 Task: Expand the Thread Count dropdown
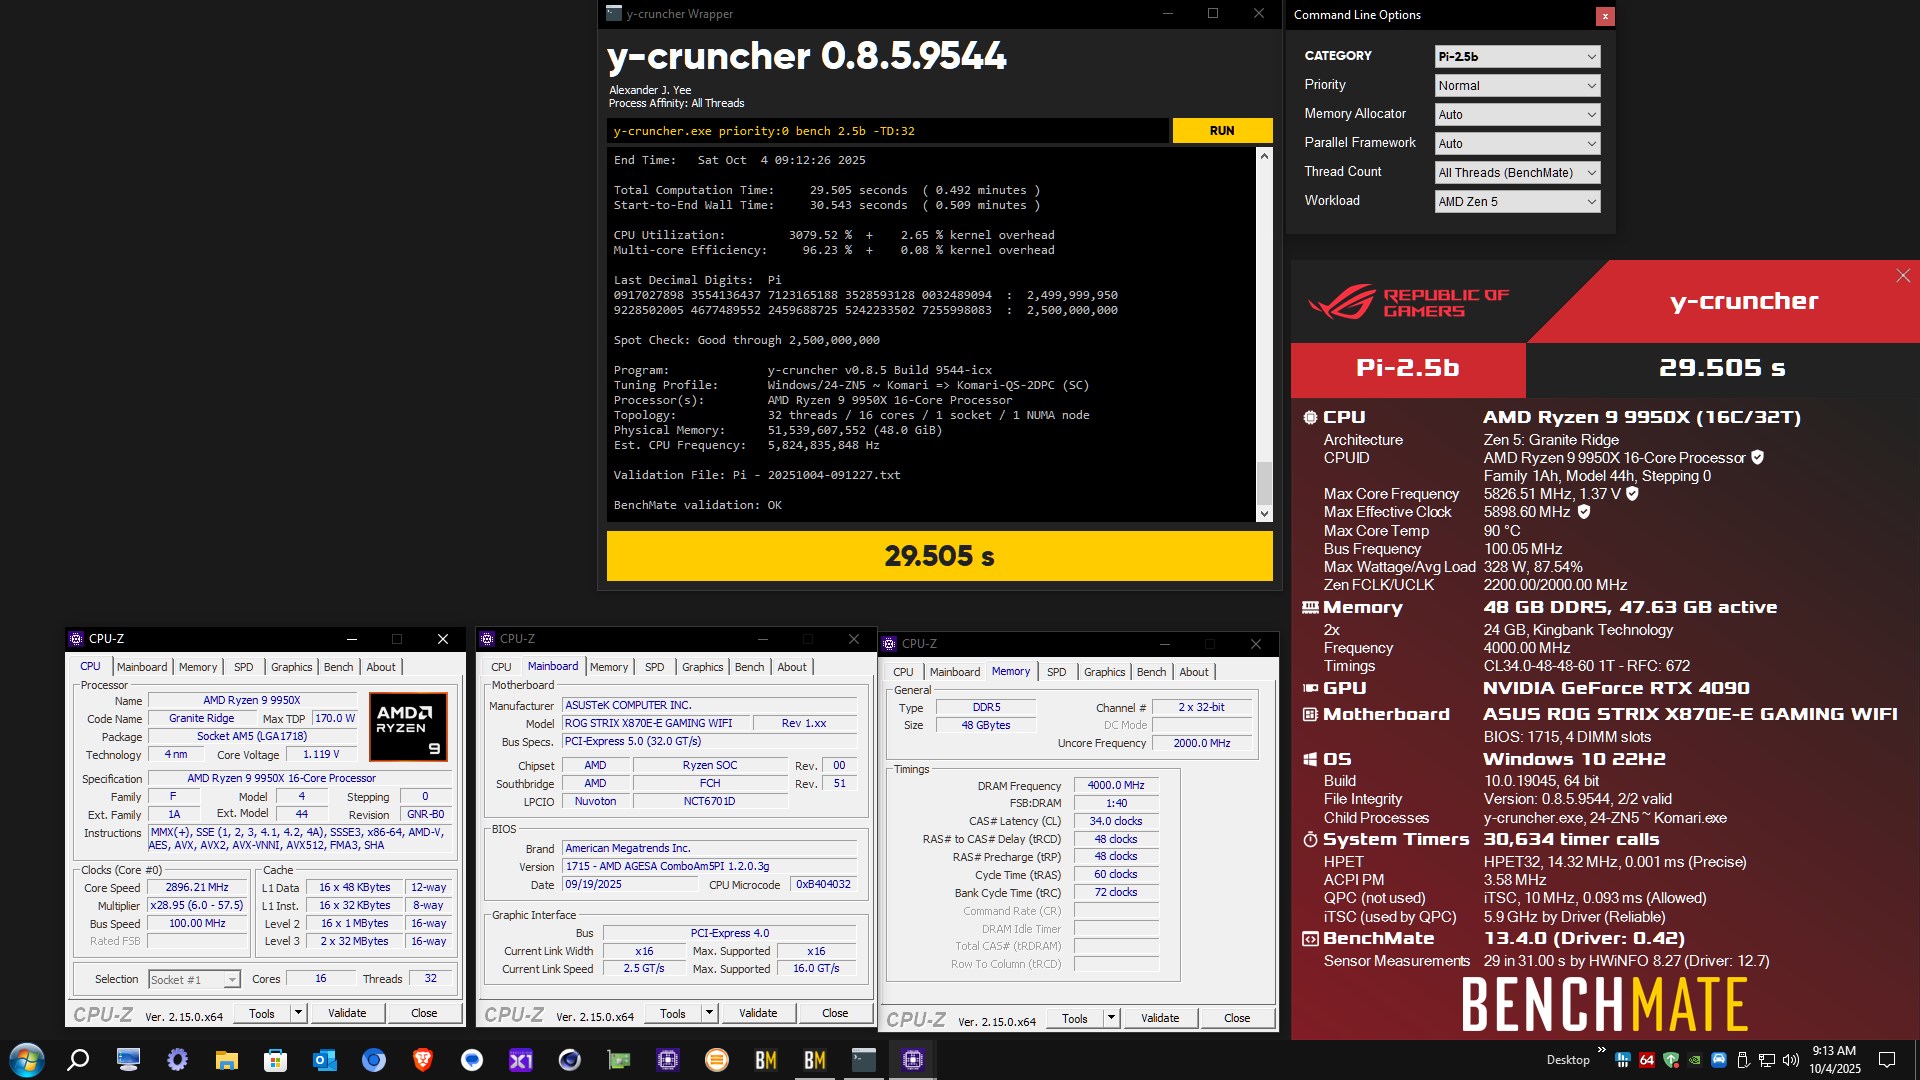(x=1517, y=173)
